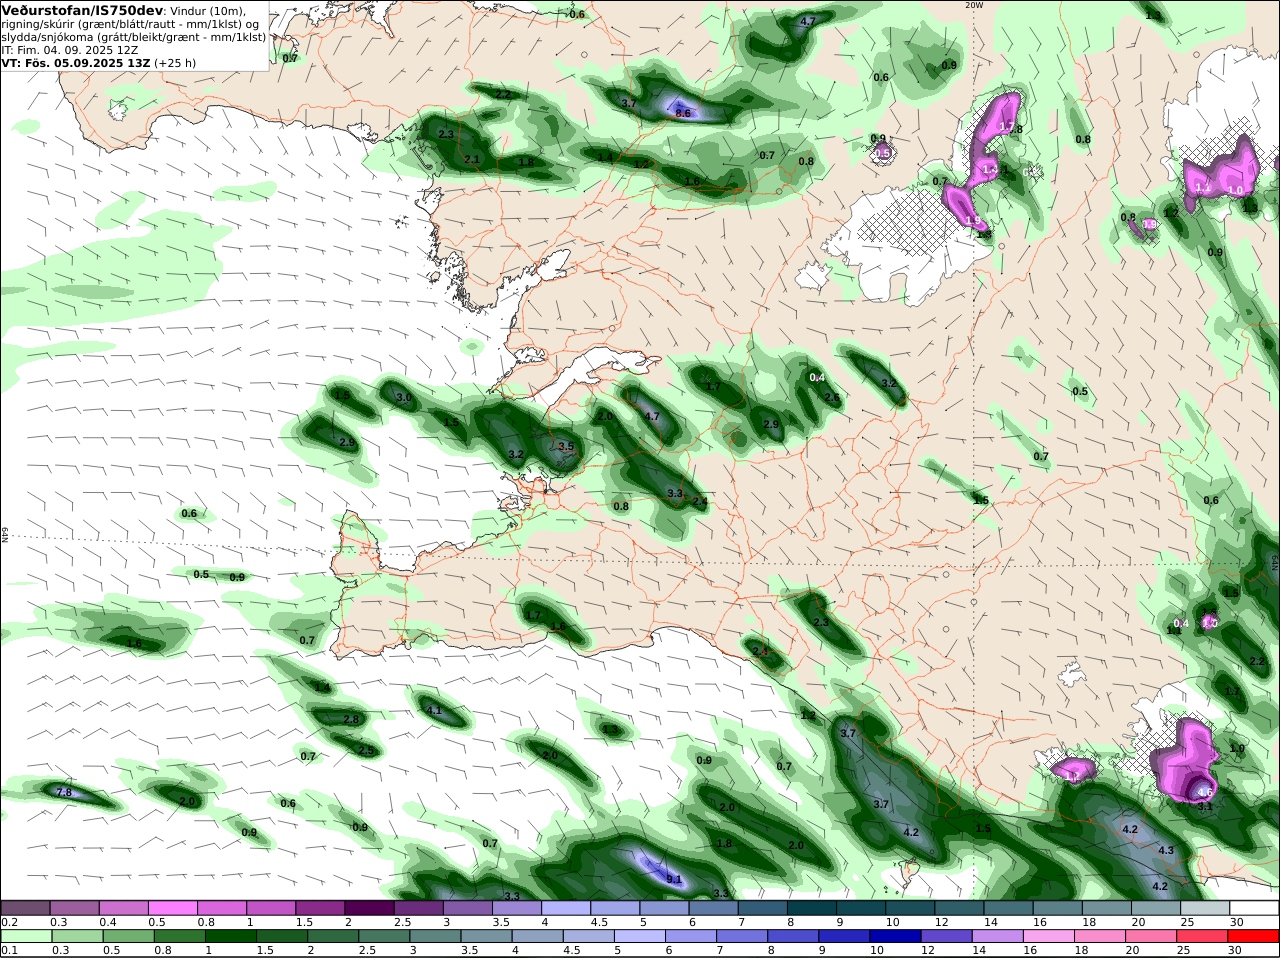Screen dimensions: 1280x958
Task: Click the white 30 snow legend swatch
Action: (x=1254, y=907)
